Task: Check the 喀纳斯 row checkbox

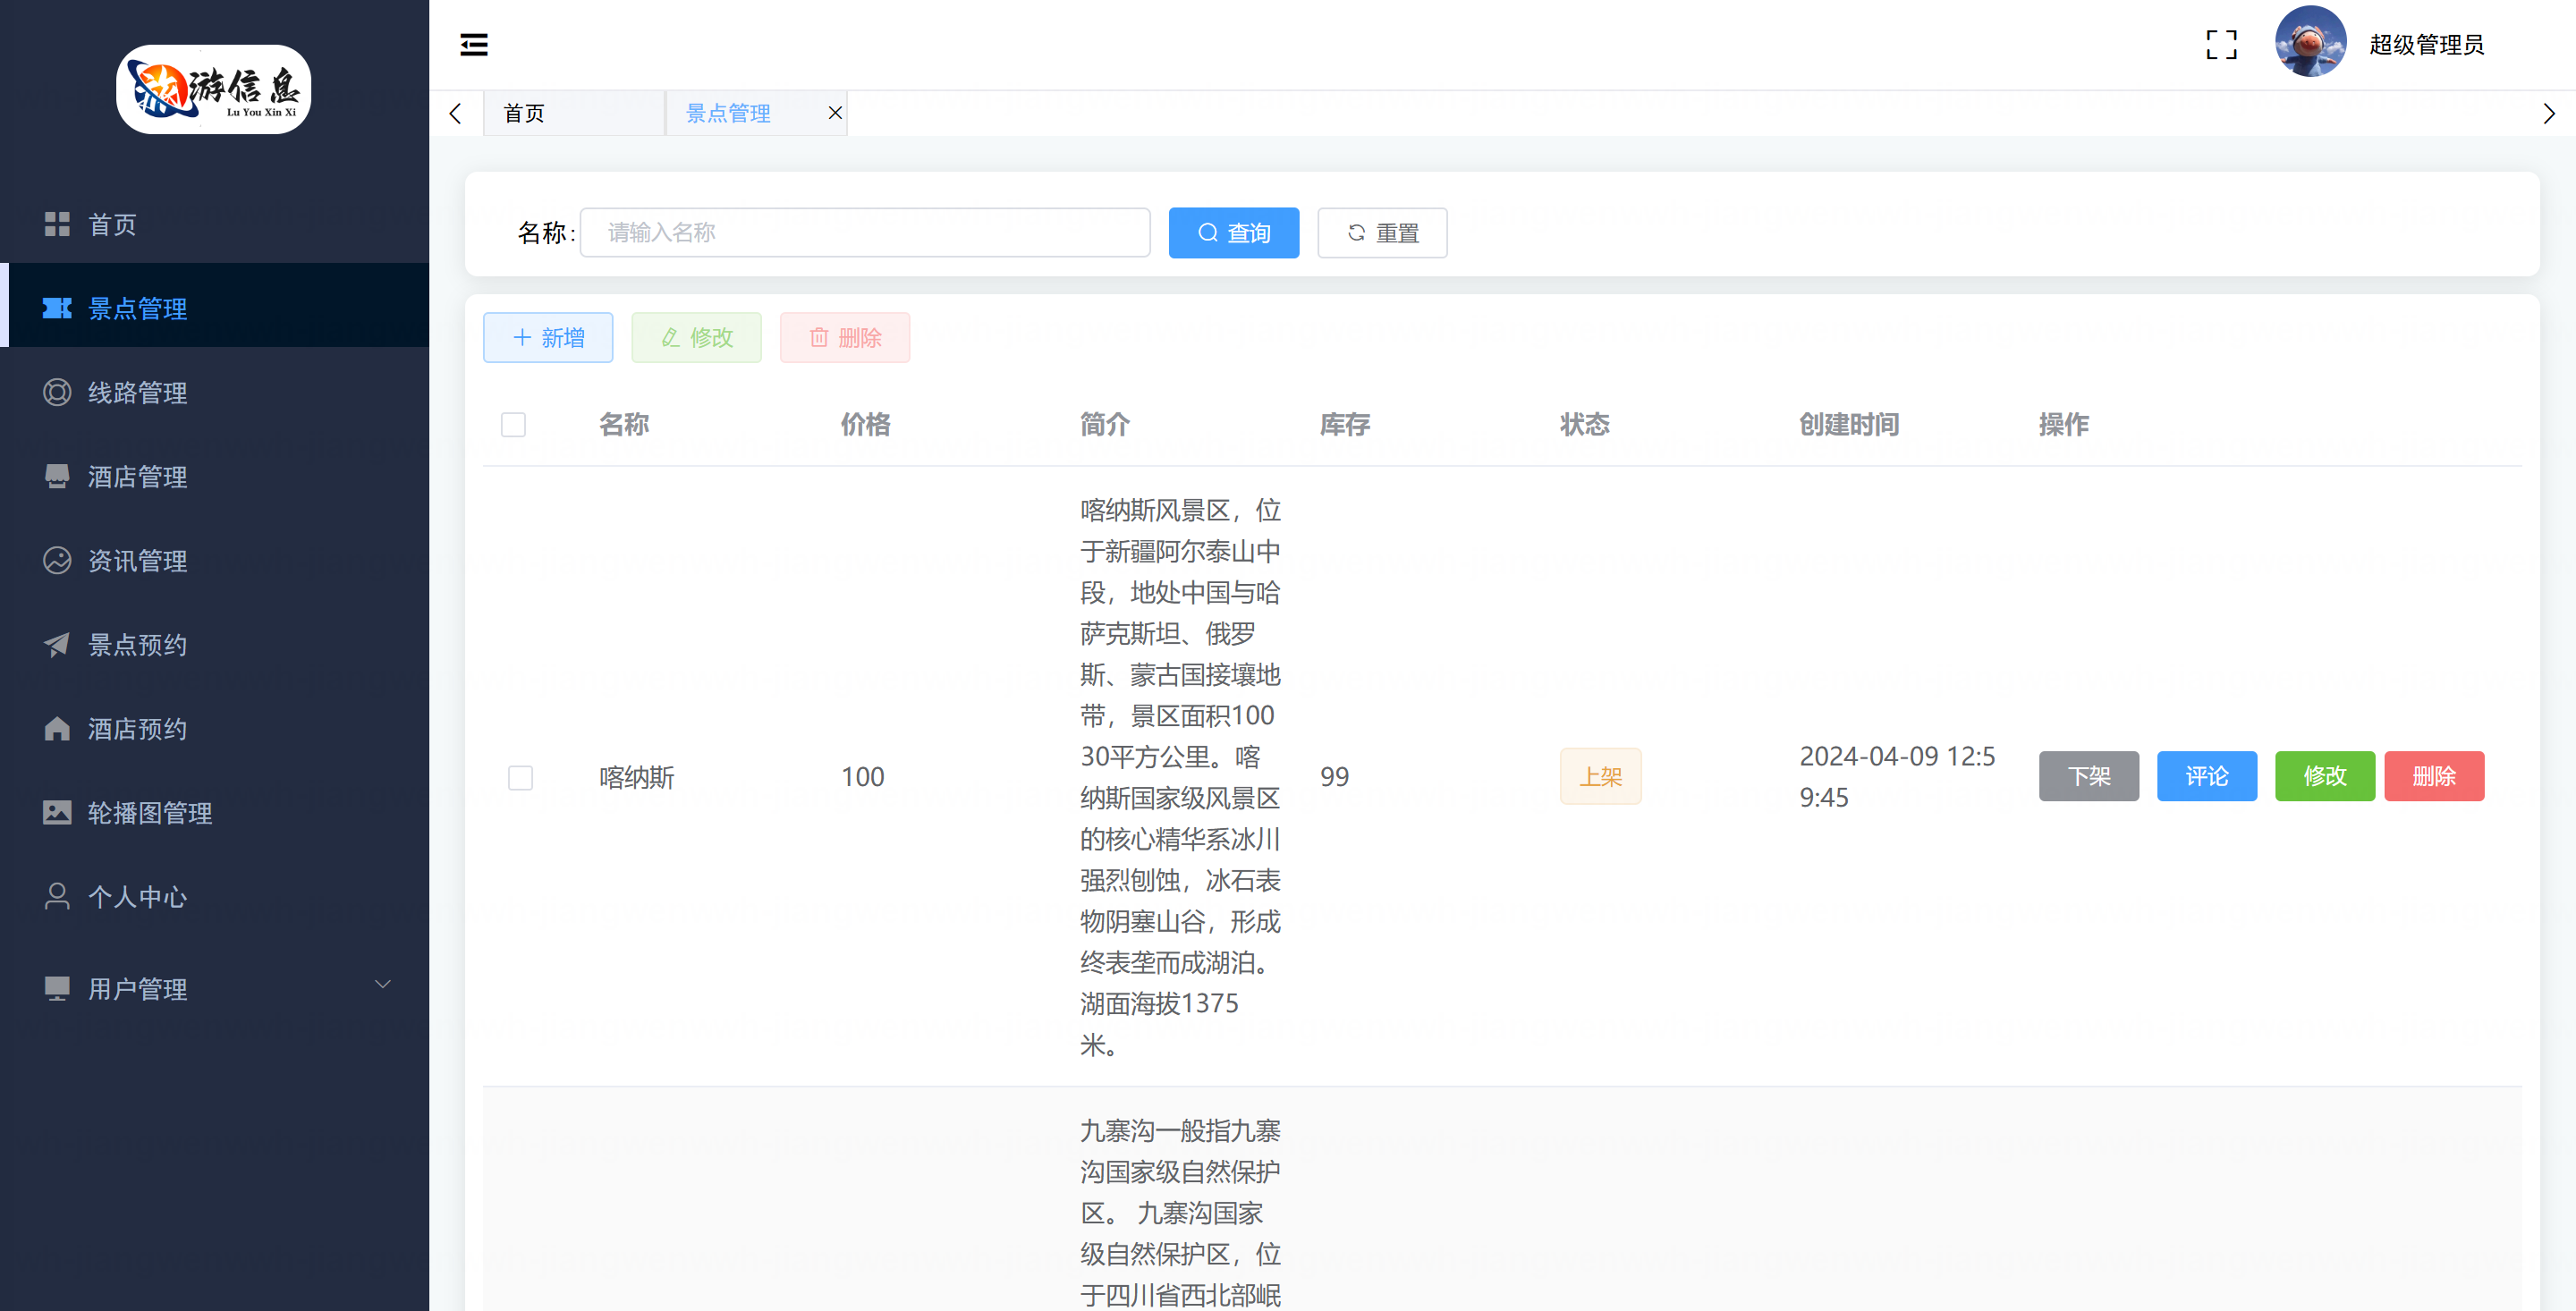Action: click(x=520, y=777)
